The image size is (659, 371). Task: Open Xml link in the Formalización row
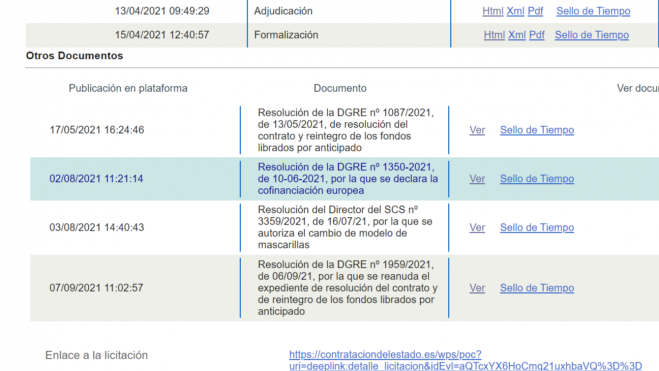pos(517,35)
